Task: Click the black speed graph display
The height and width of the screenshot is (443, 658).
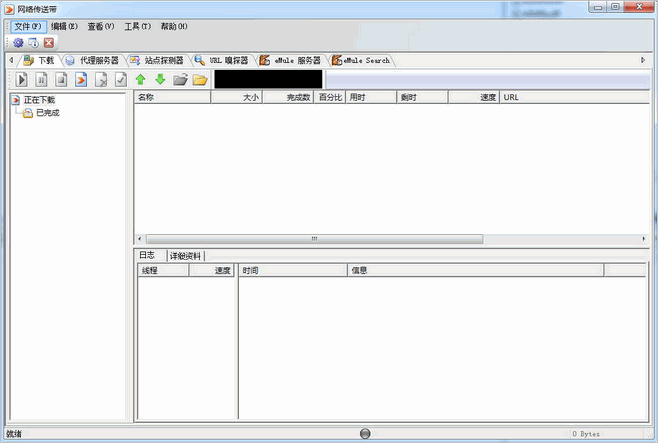Action: tap(268, 79)
